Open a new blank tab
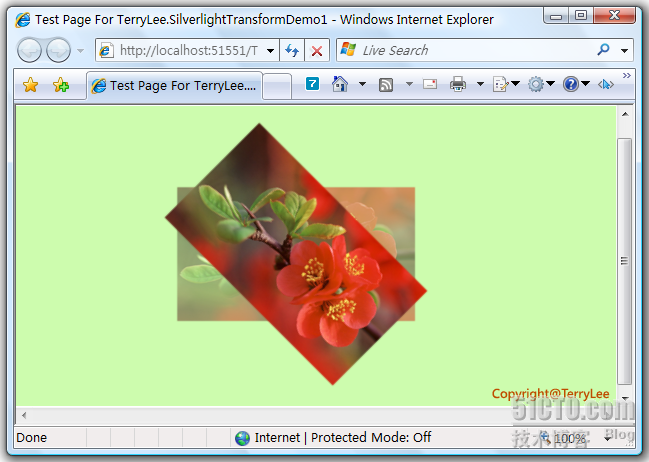Screen dimensions: 649x462 pyautogui.click(x=277, y=86)
